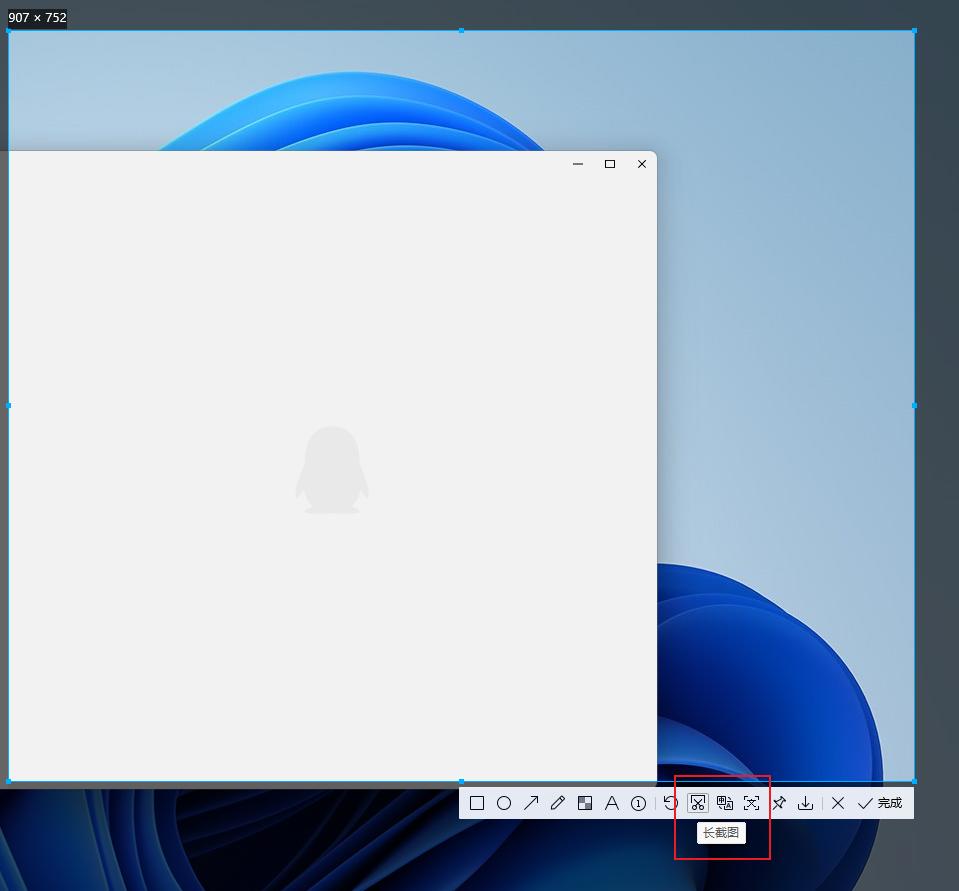Start long screenshot (长截图) capture
959x891 pixels.
coord(698,803)
